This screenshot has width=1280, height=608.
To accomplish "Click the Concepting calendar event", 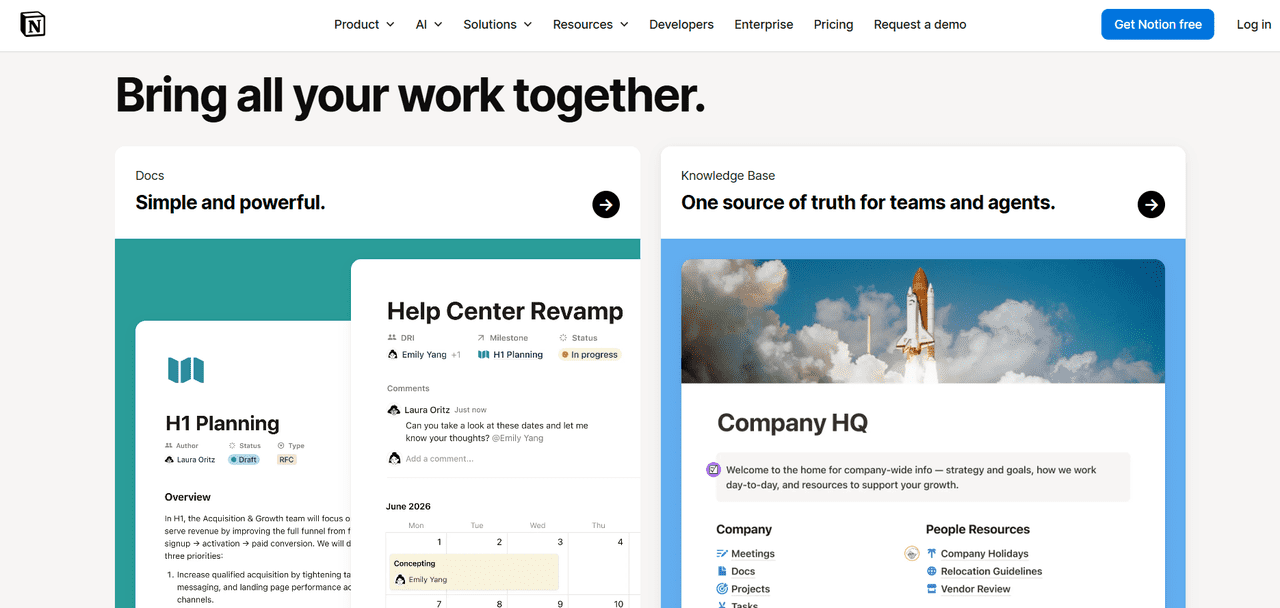I will [x=473, y=571].
